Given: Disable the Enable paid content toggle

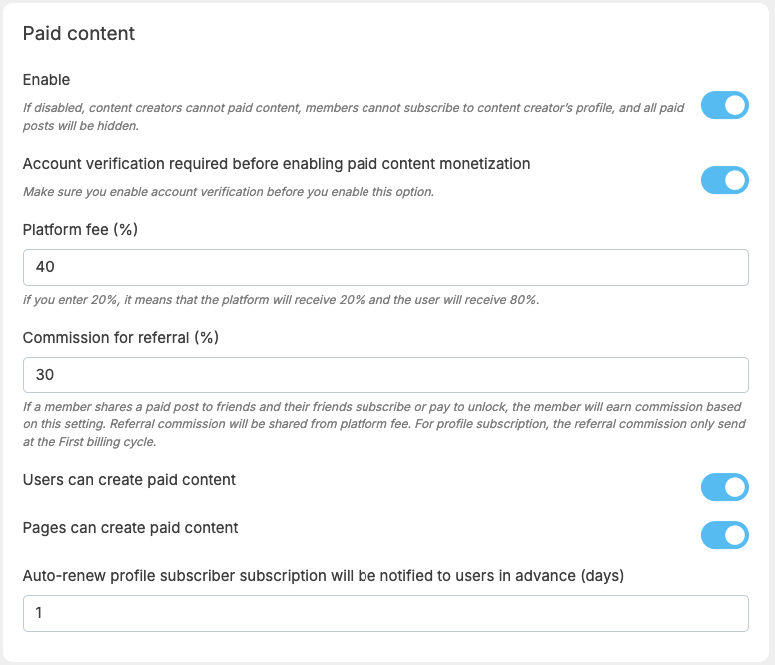Looking at the screenshot, I should click(725, 105).
